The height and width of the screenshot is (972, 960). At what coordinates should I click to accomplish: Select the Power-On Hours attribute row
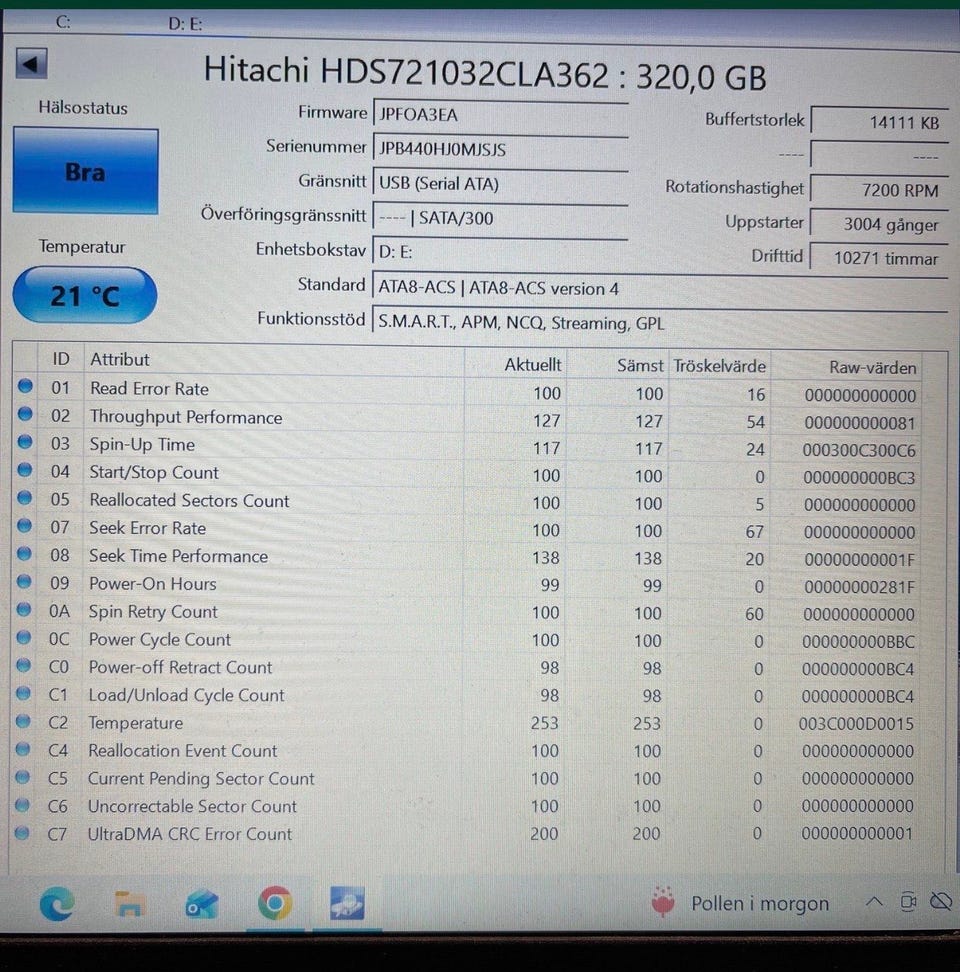tap(153, 584)
